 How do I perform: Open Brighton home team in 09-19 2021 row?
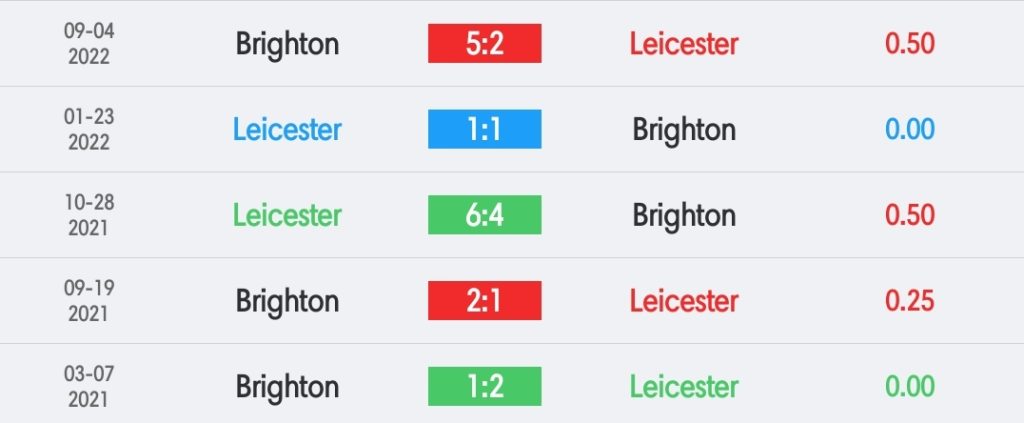(287, 302)
